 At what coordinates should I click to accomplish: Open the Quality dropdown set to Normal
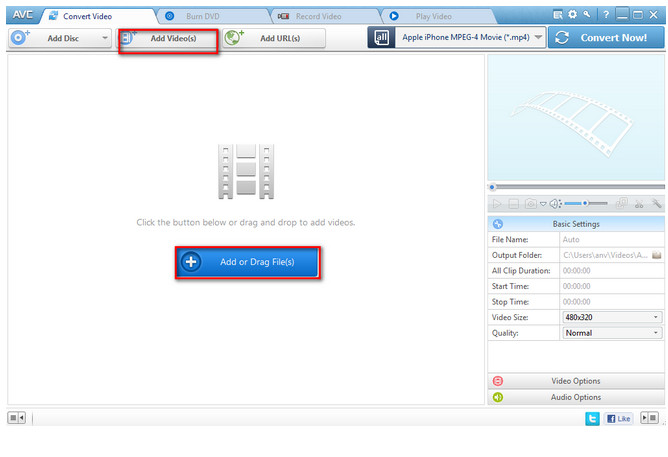pyautogui.click(x=612, y=333)
